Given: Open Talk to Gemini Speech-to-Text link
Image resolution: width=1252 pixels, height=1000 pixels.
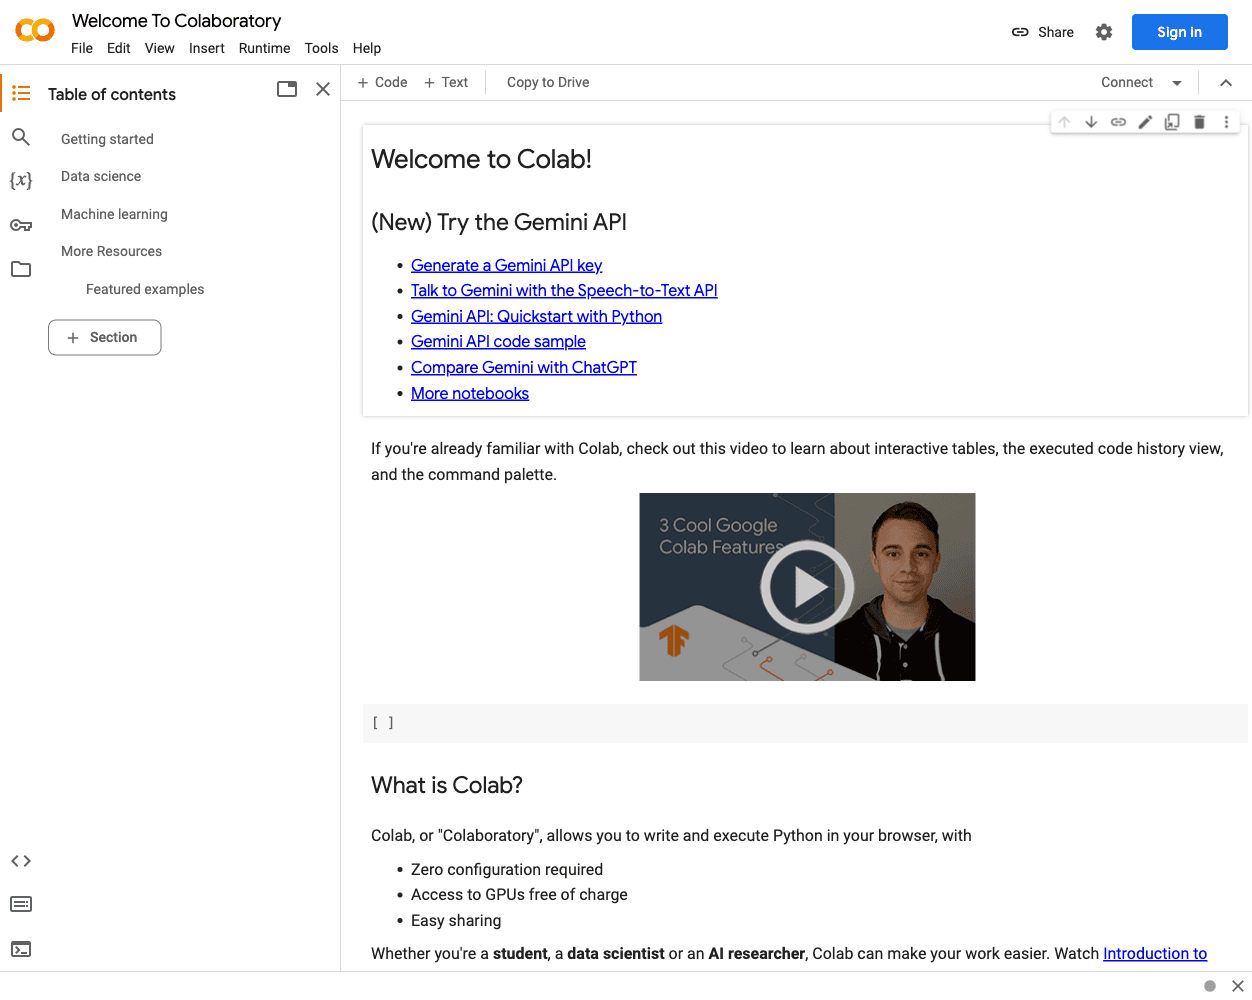Looking at the screenshot, I should [564, 290].
